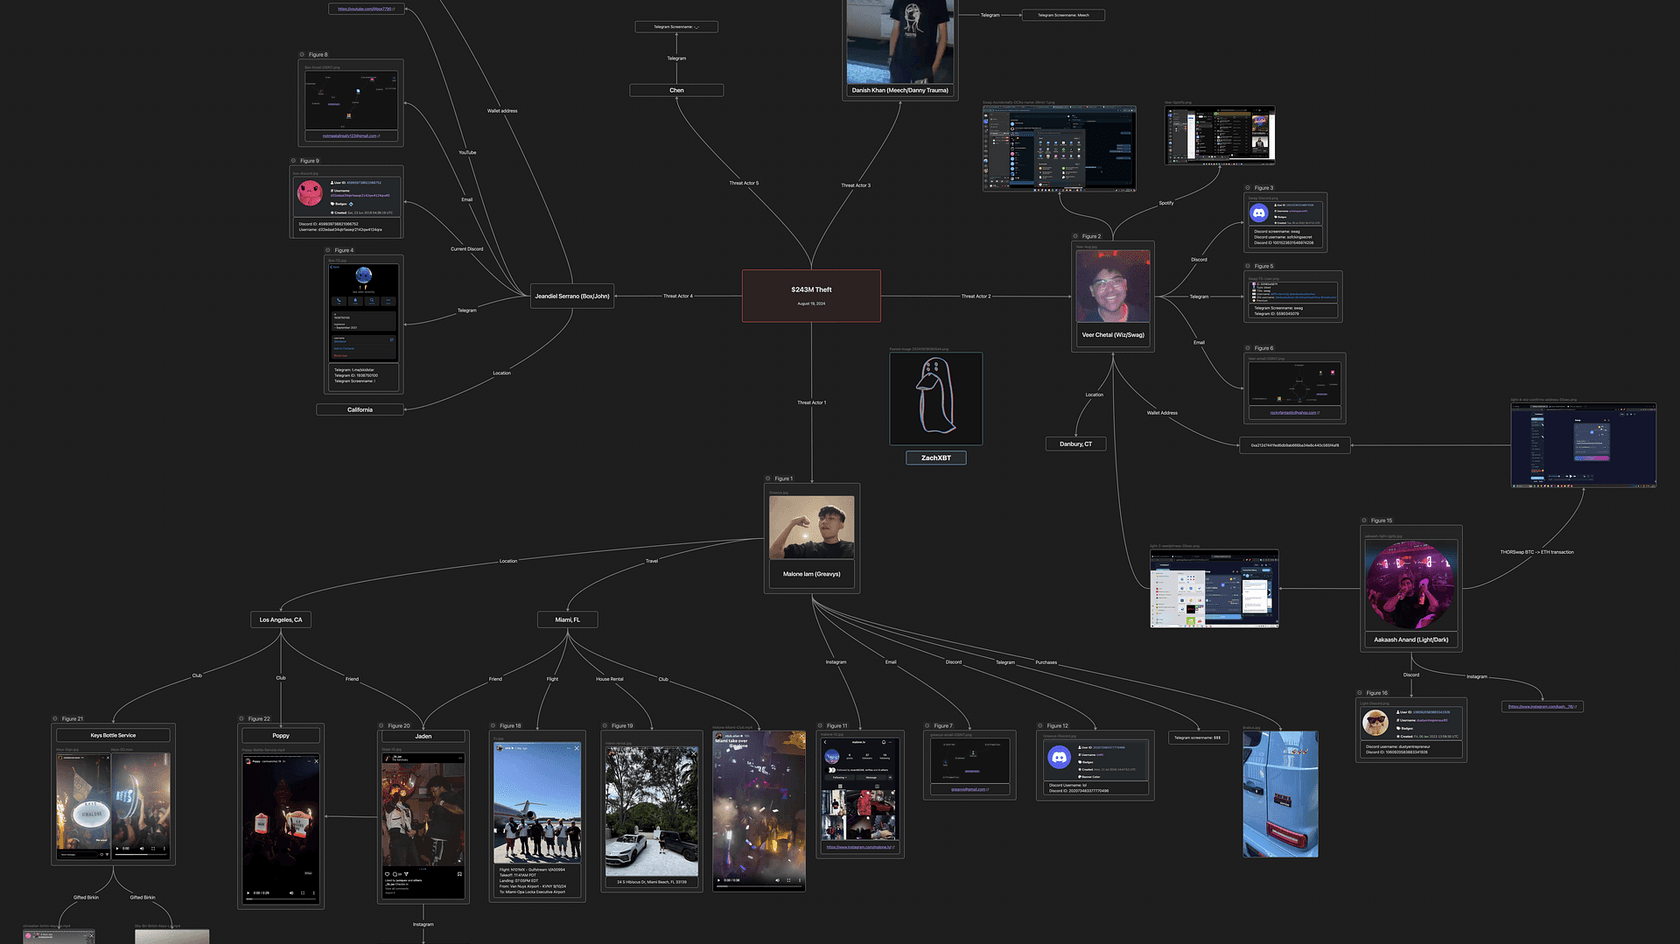This screenshot has height=944, width=1680.
Task: Open the private jet group photo
Action: [x=537, y=803]
